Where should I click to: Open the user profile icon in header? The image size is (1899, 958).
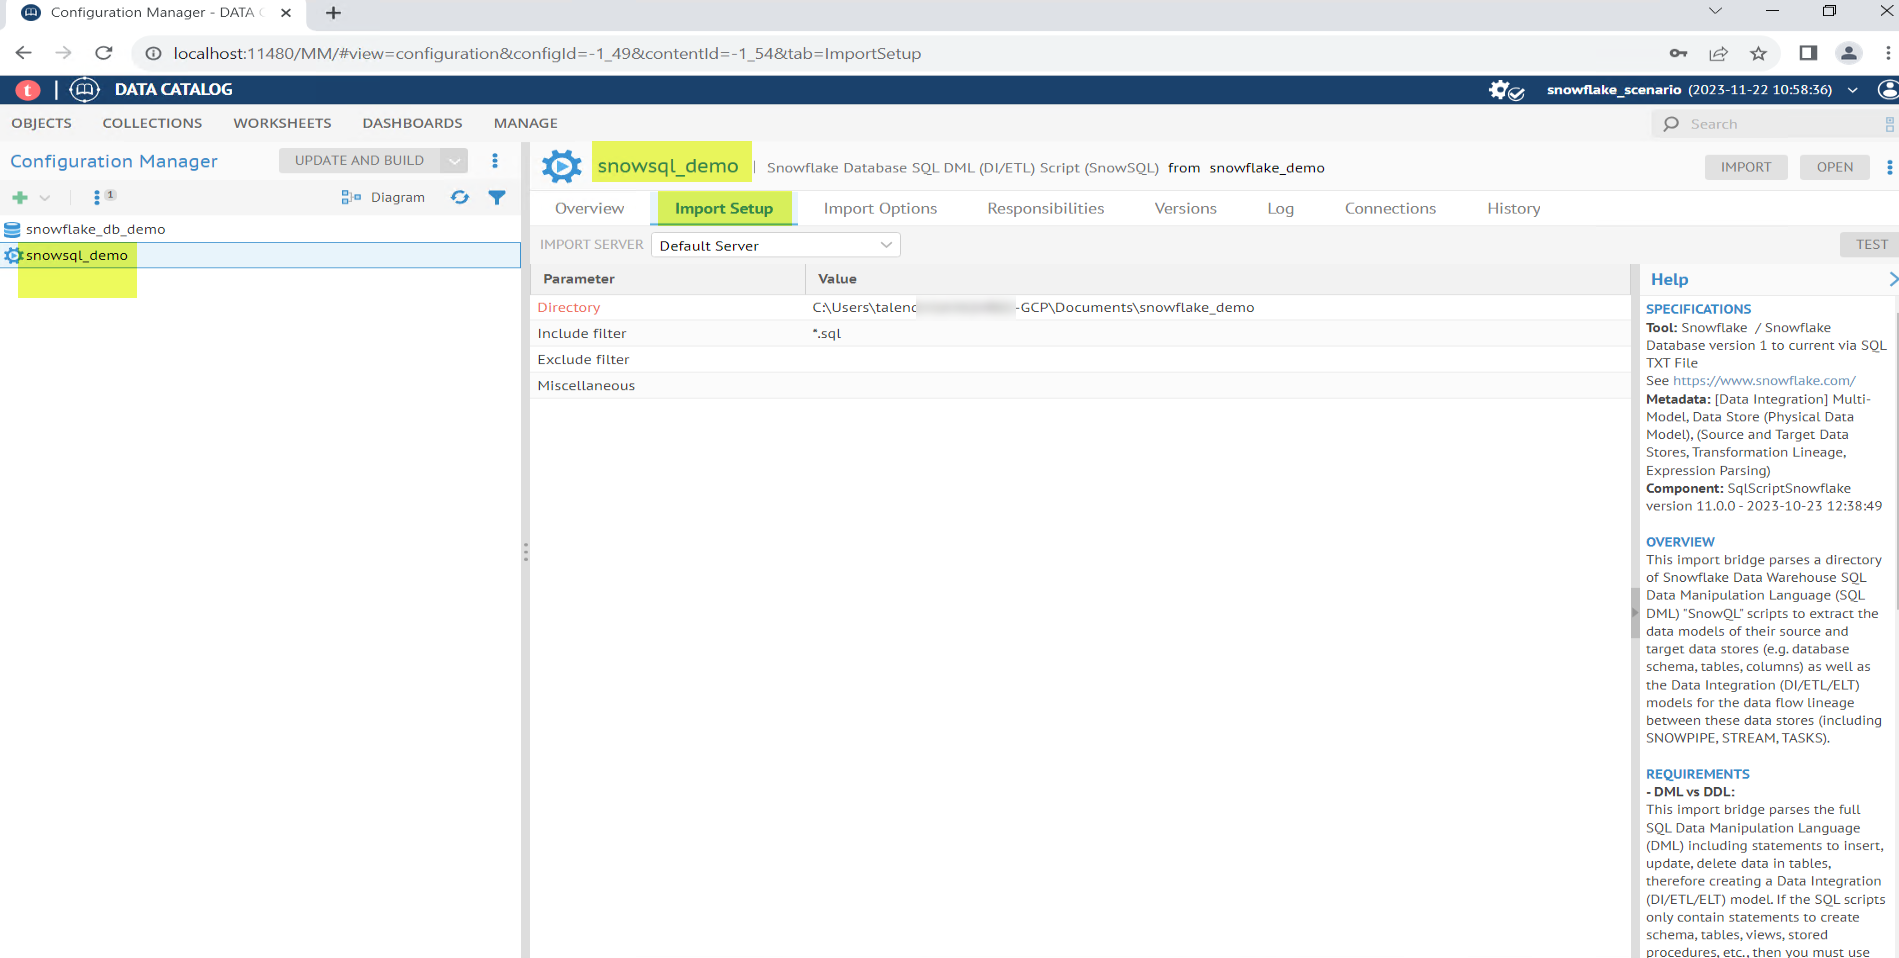point(1887,90)
